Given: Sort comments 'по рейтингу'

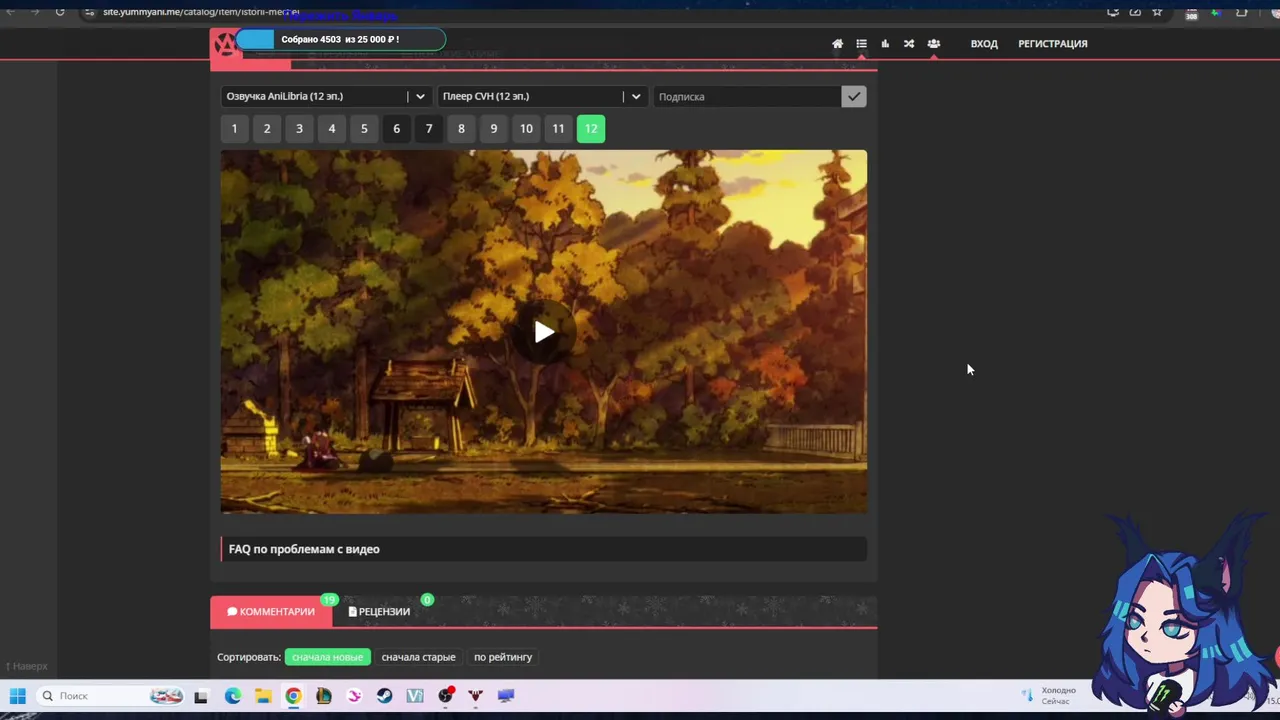Looking at the screenshot, I should point(503,657).
